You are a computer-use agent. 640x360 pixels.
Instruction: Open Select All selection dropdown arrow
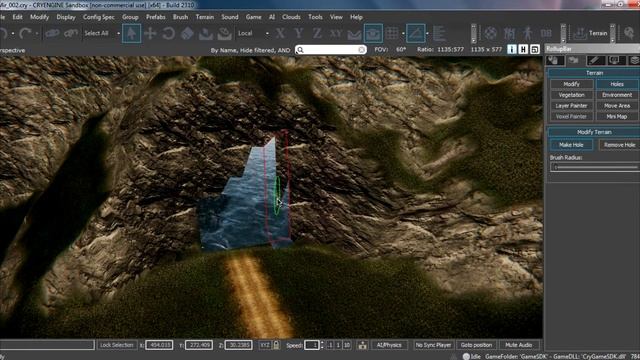point(118,33)
